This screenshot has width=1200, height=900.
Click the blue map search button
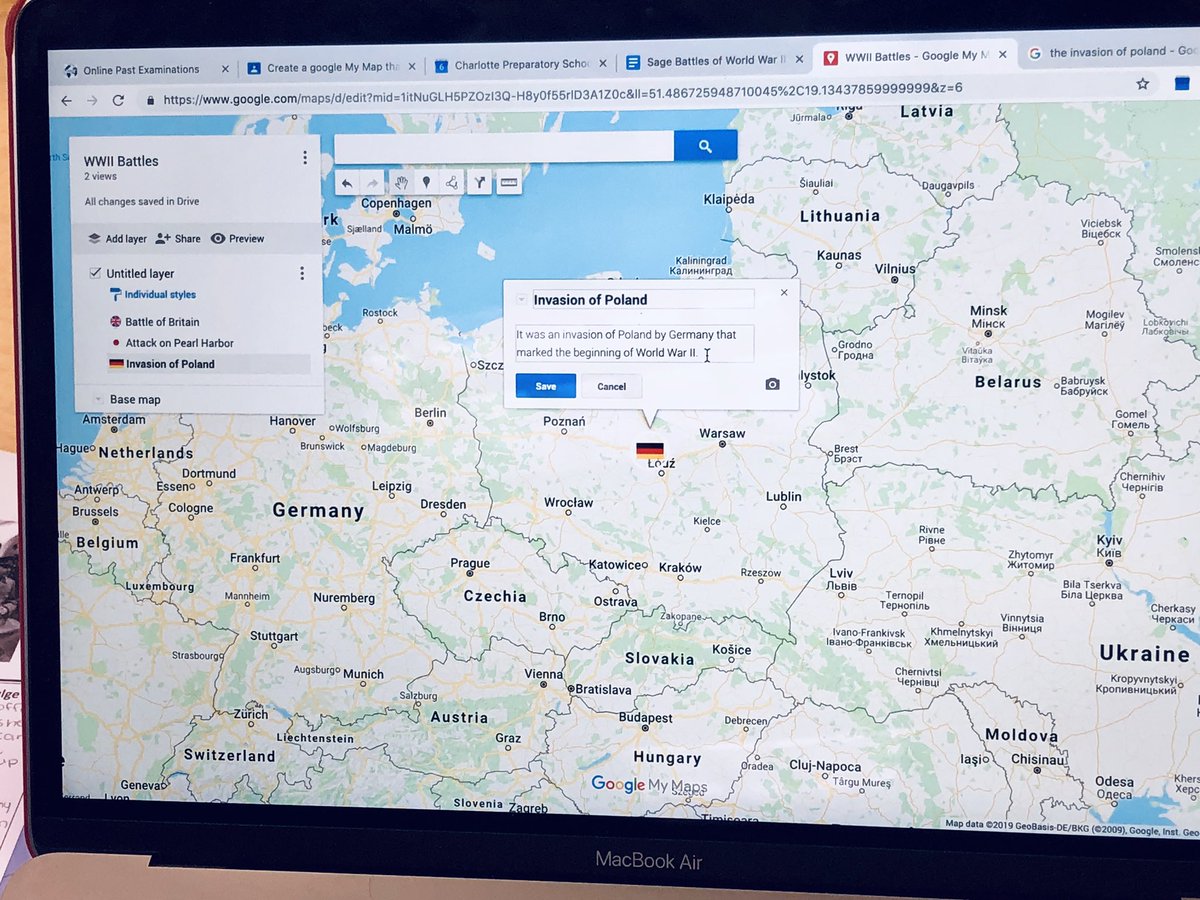706,146
